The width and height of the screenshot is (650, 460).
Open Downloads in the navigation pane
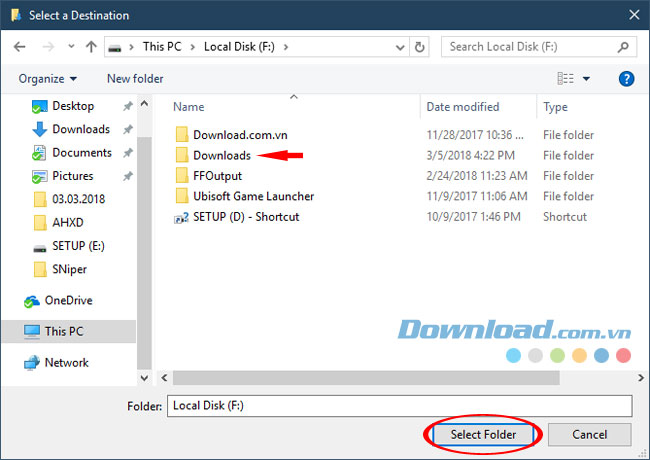tap(81, 129)
